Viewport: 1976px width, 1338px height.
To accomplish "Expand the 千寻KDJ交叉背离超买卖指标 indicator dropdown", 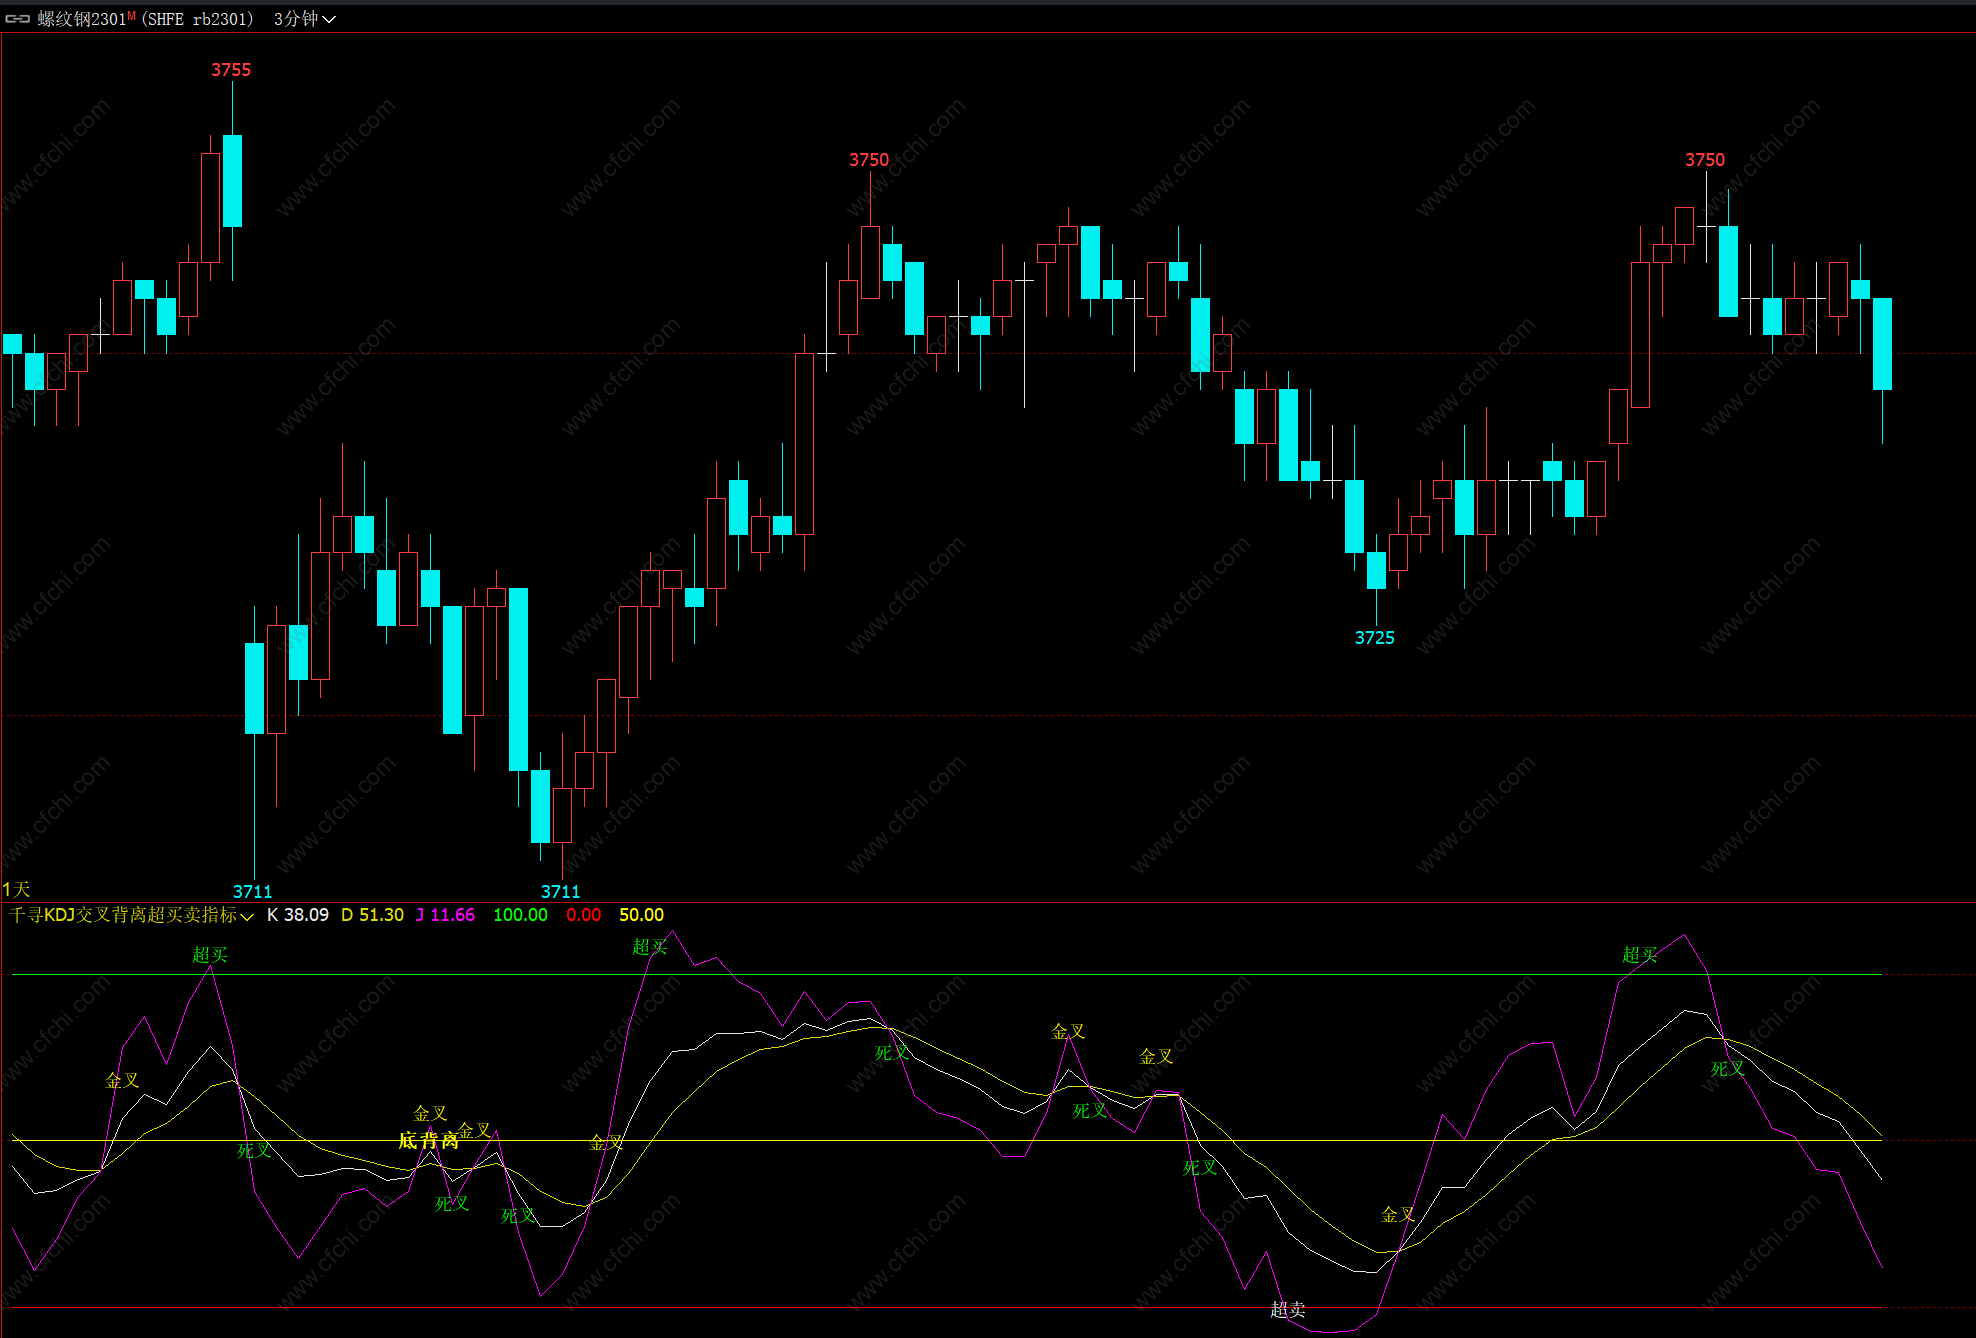I will [x=247, y=916].
